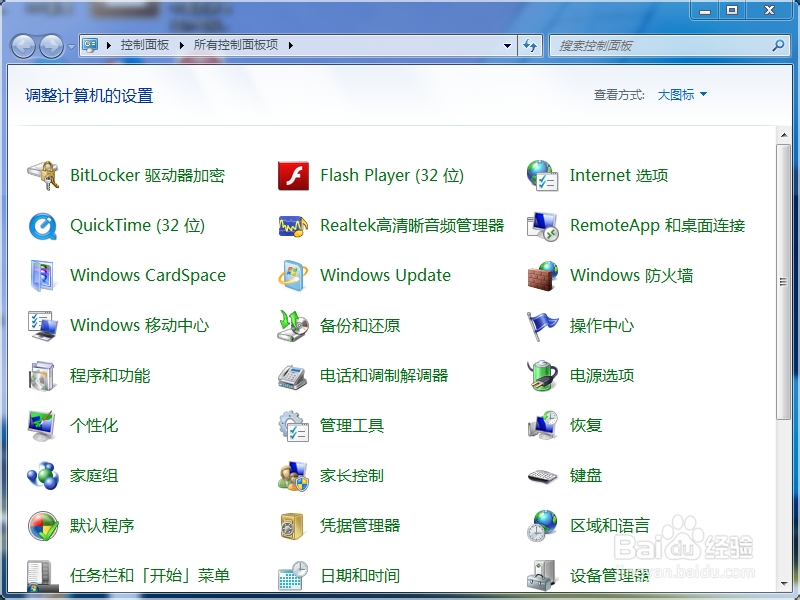This screenshot has width=800, height=600.
Task: Click the Control Panel icon in address bar
Action: point(90,45)
